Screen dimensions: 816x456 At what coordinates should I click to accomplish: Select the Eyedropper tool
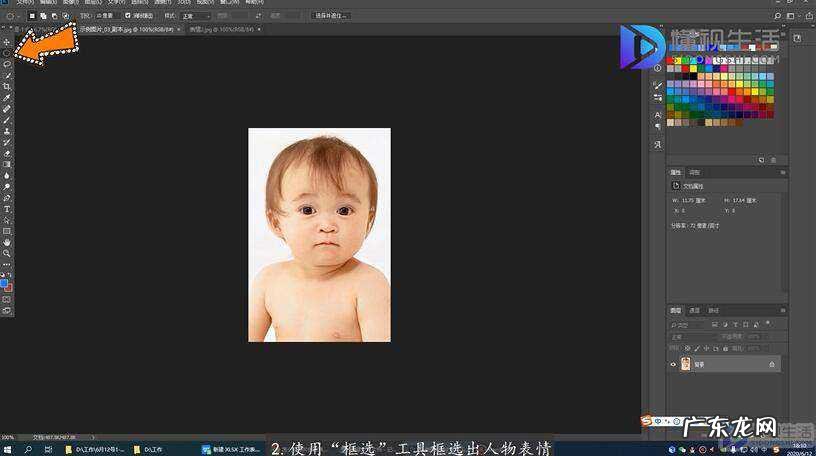7,97
